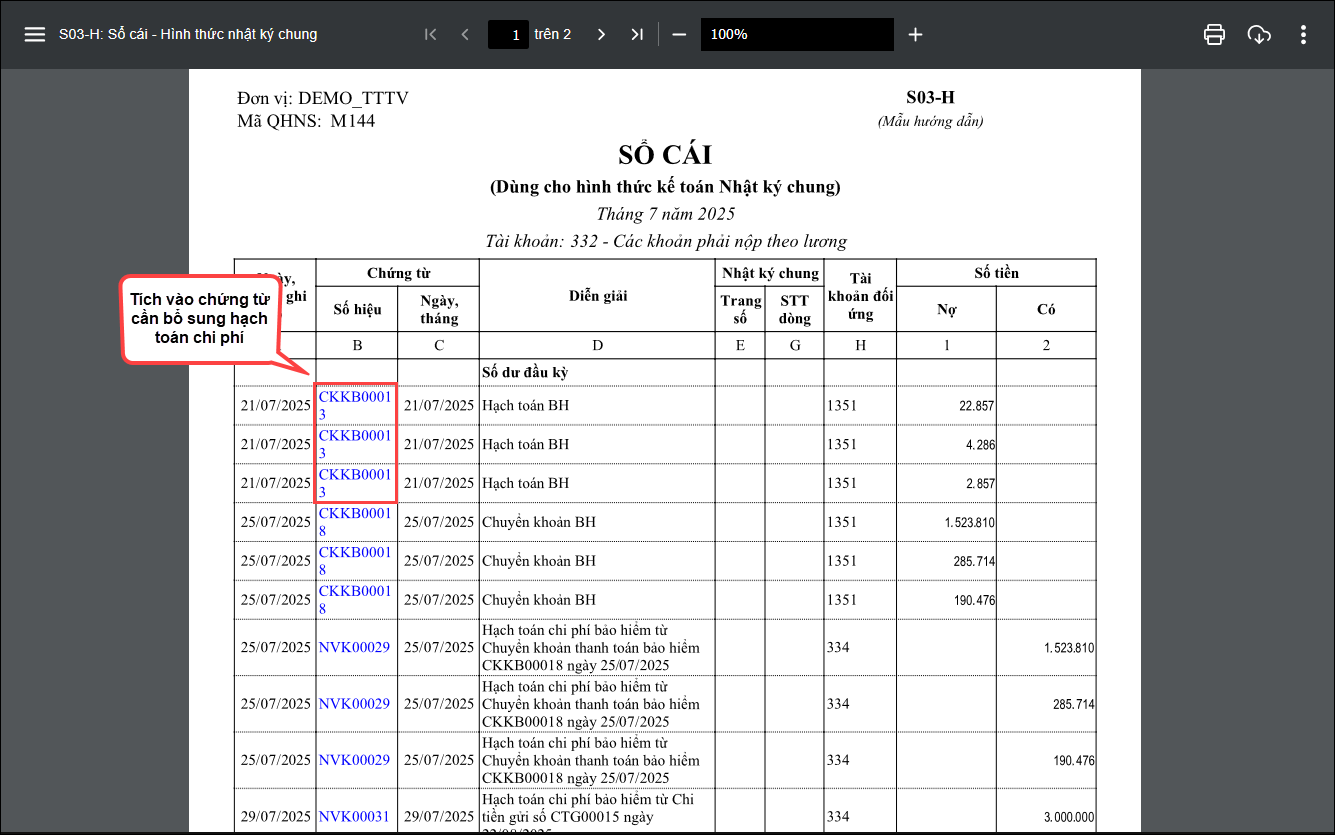Go to next page
The image size is (1335, 835).
coord(601,34)
